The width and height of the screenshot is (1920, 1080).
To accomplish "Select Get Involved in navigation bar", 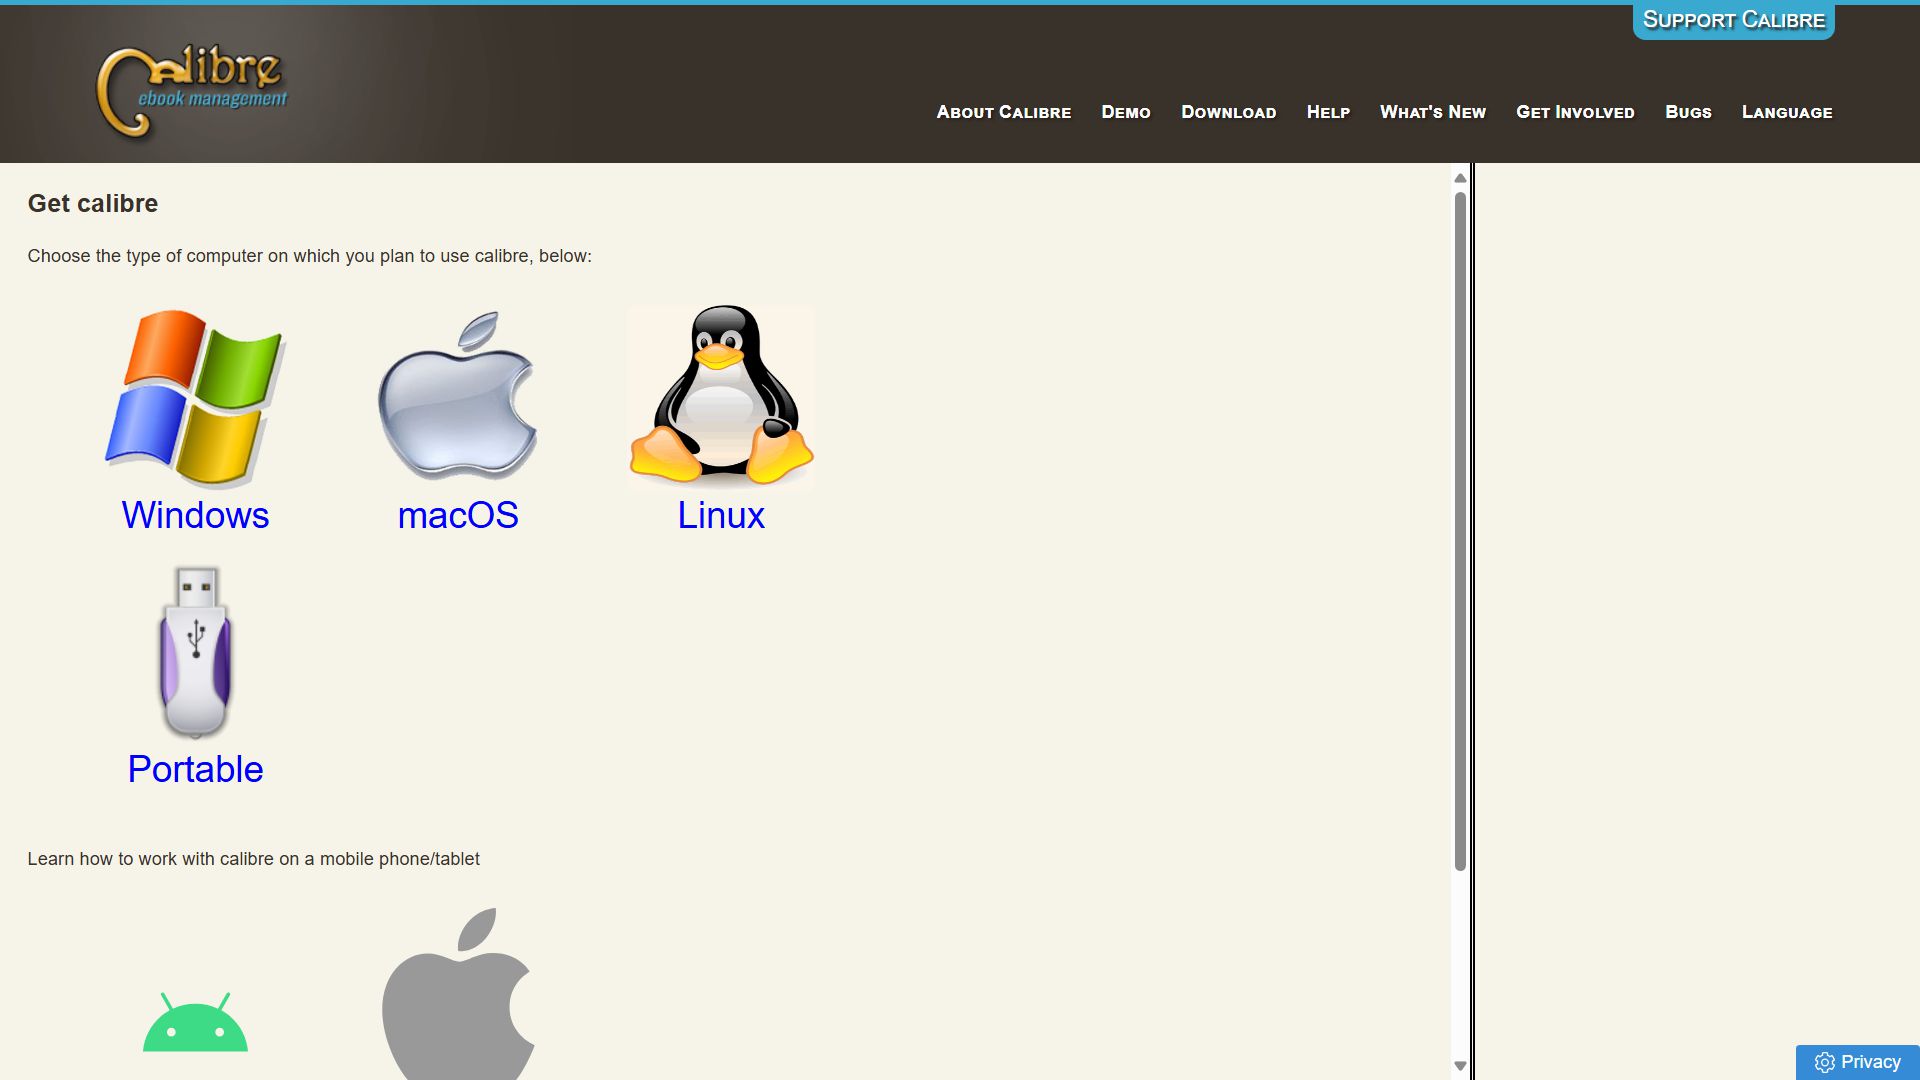I will click(x=1575, y=112).
